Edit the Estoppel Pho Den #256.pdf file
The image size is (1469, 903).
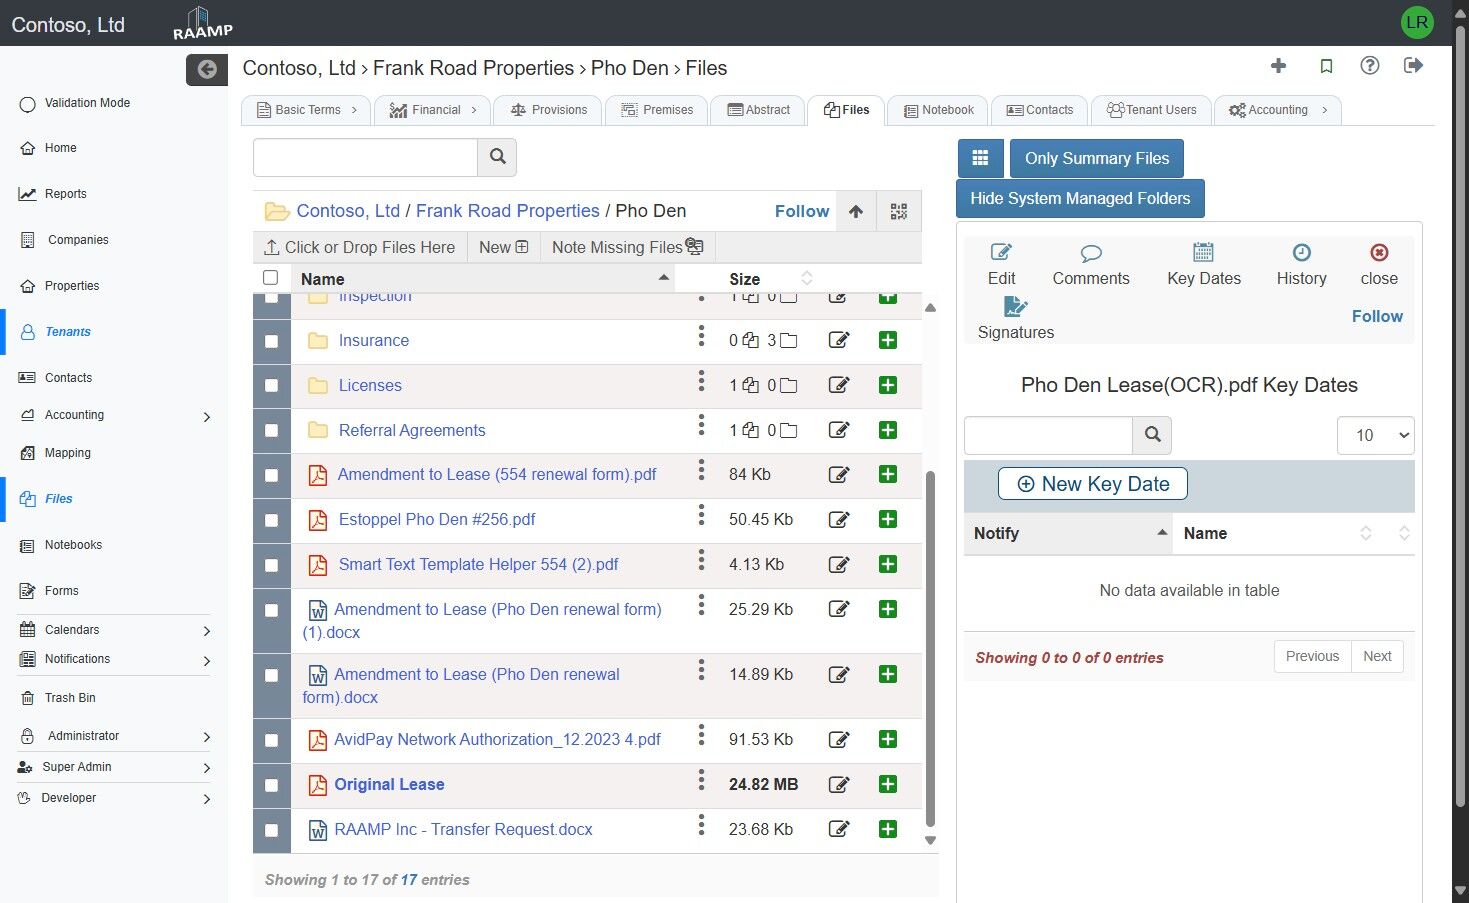pyautogui.click(x=839, y=520)
